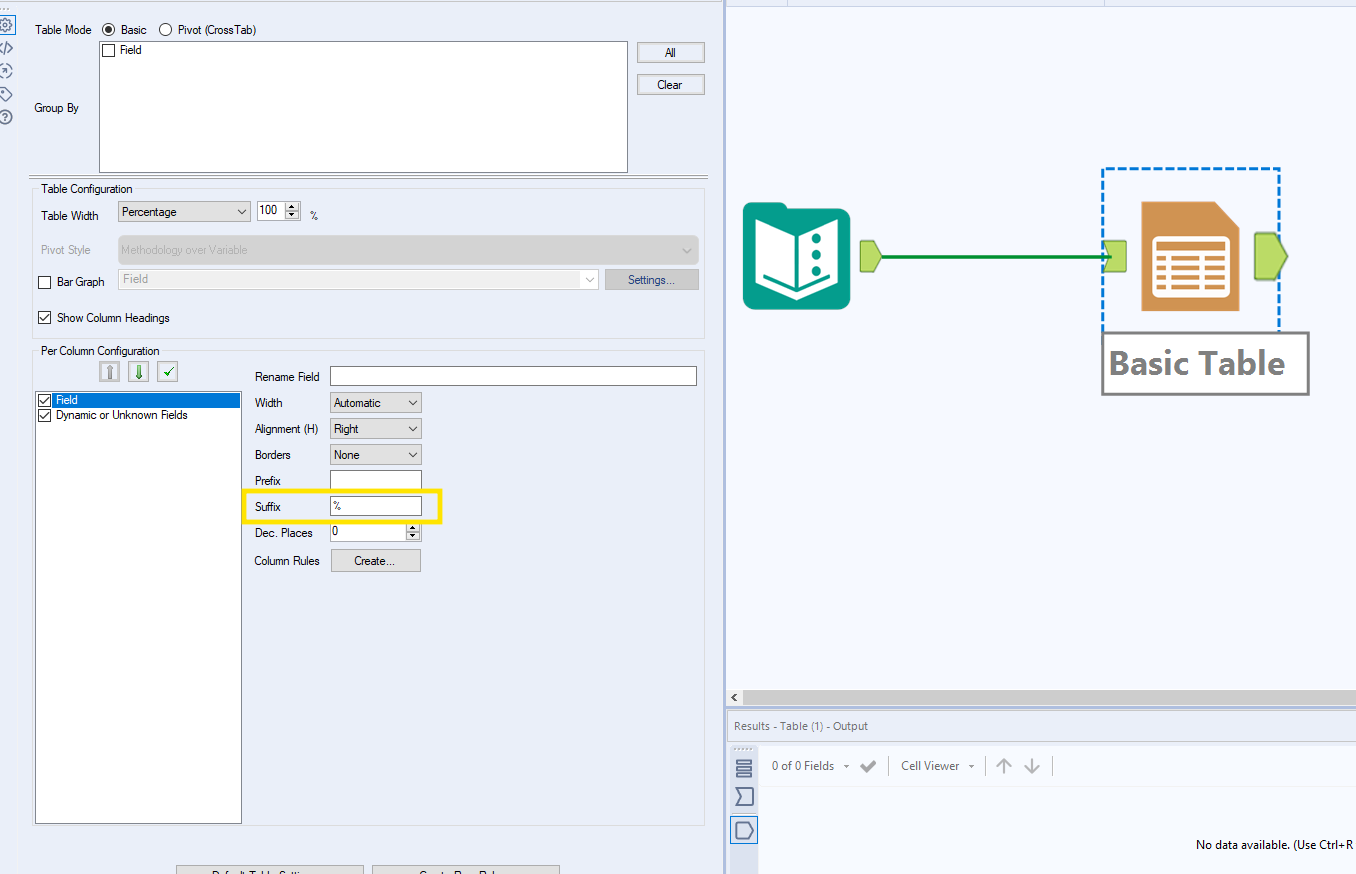Enable the Bar Graph checkbox
1356x874 pixels.
click(44, 282)
